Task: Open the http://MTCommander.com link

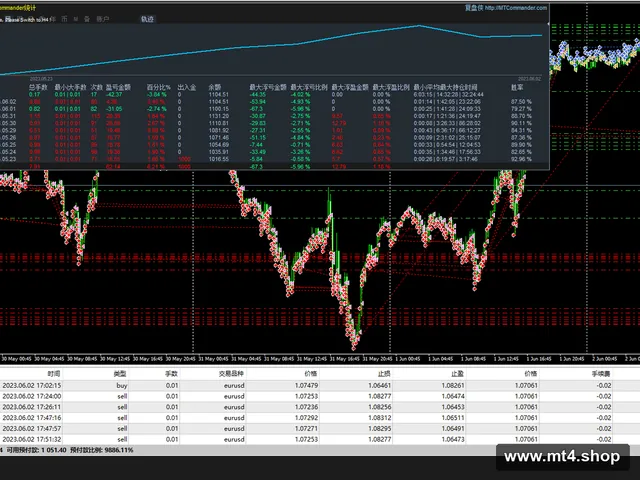Action: 516,8
